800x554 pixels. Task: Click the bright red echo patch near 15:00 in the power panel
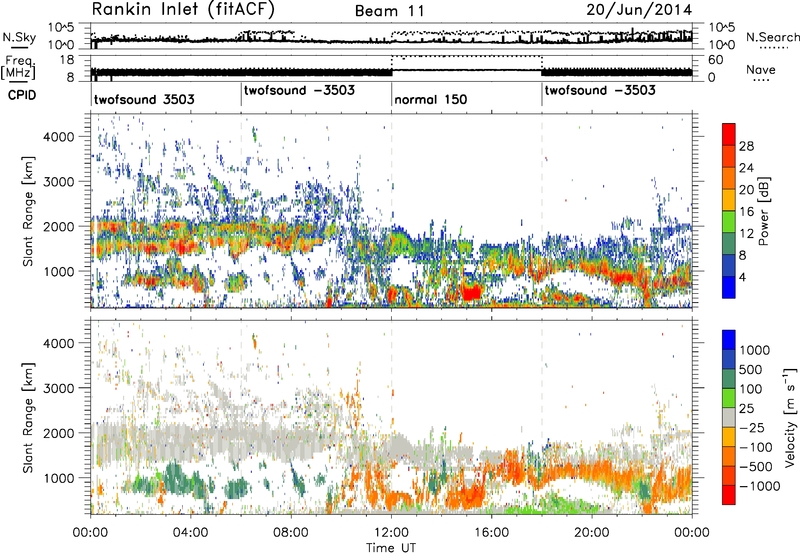[x=471, y=293]
